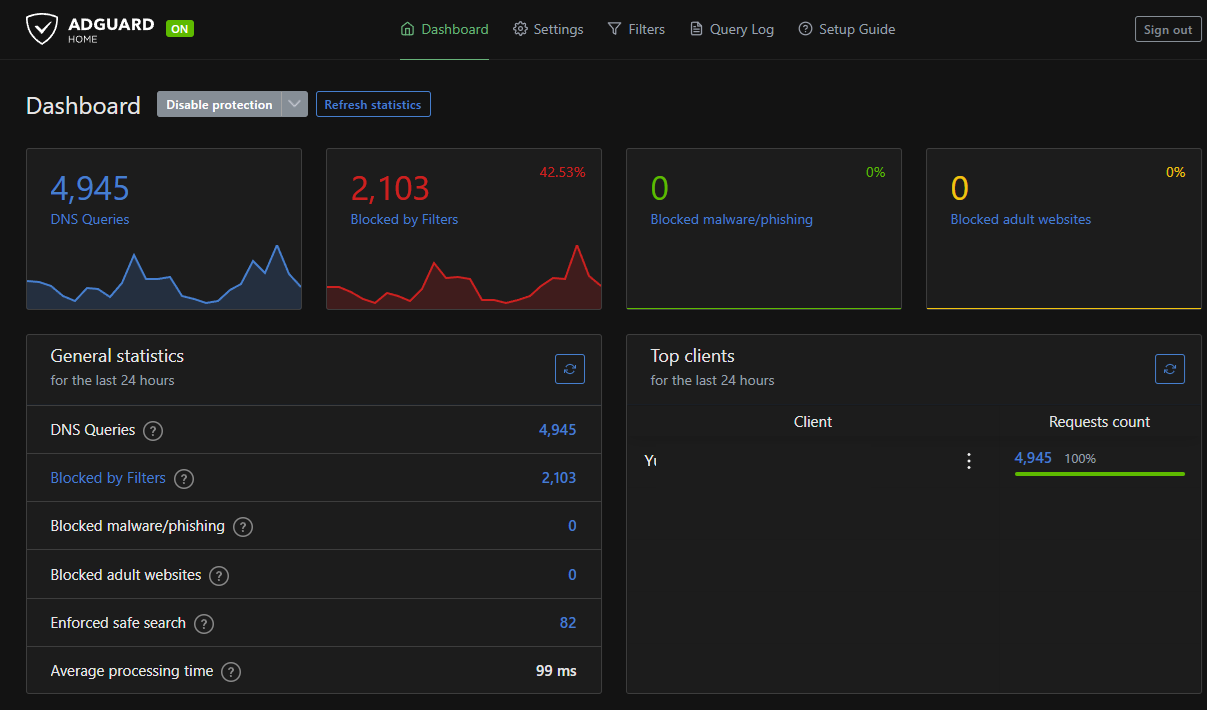This screenshot has height=710, width=1207.
Task: Click help icon beside Average processing time
Action: coord(231,672)
